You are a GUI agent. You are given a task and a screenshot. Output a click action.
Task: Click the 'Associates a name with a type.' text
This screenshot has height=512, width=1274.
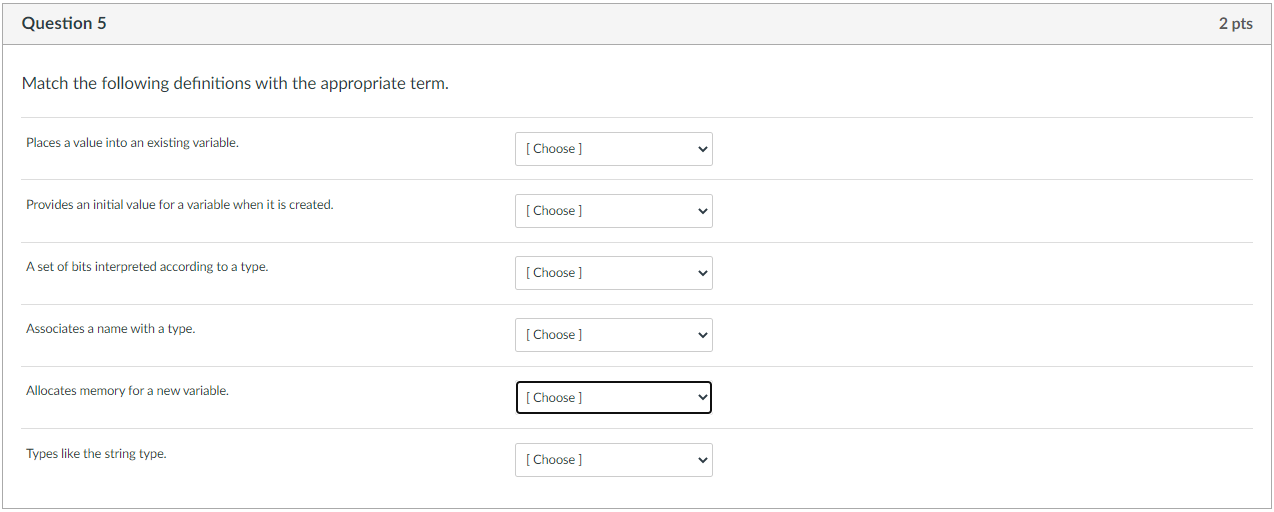110,329
